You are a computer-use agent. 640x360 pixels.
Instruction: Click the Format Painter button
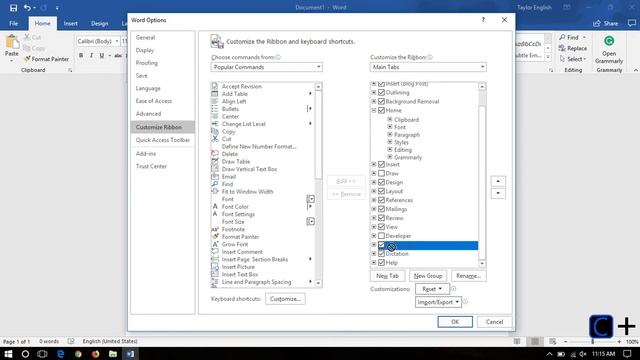(x=46, y=59)
